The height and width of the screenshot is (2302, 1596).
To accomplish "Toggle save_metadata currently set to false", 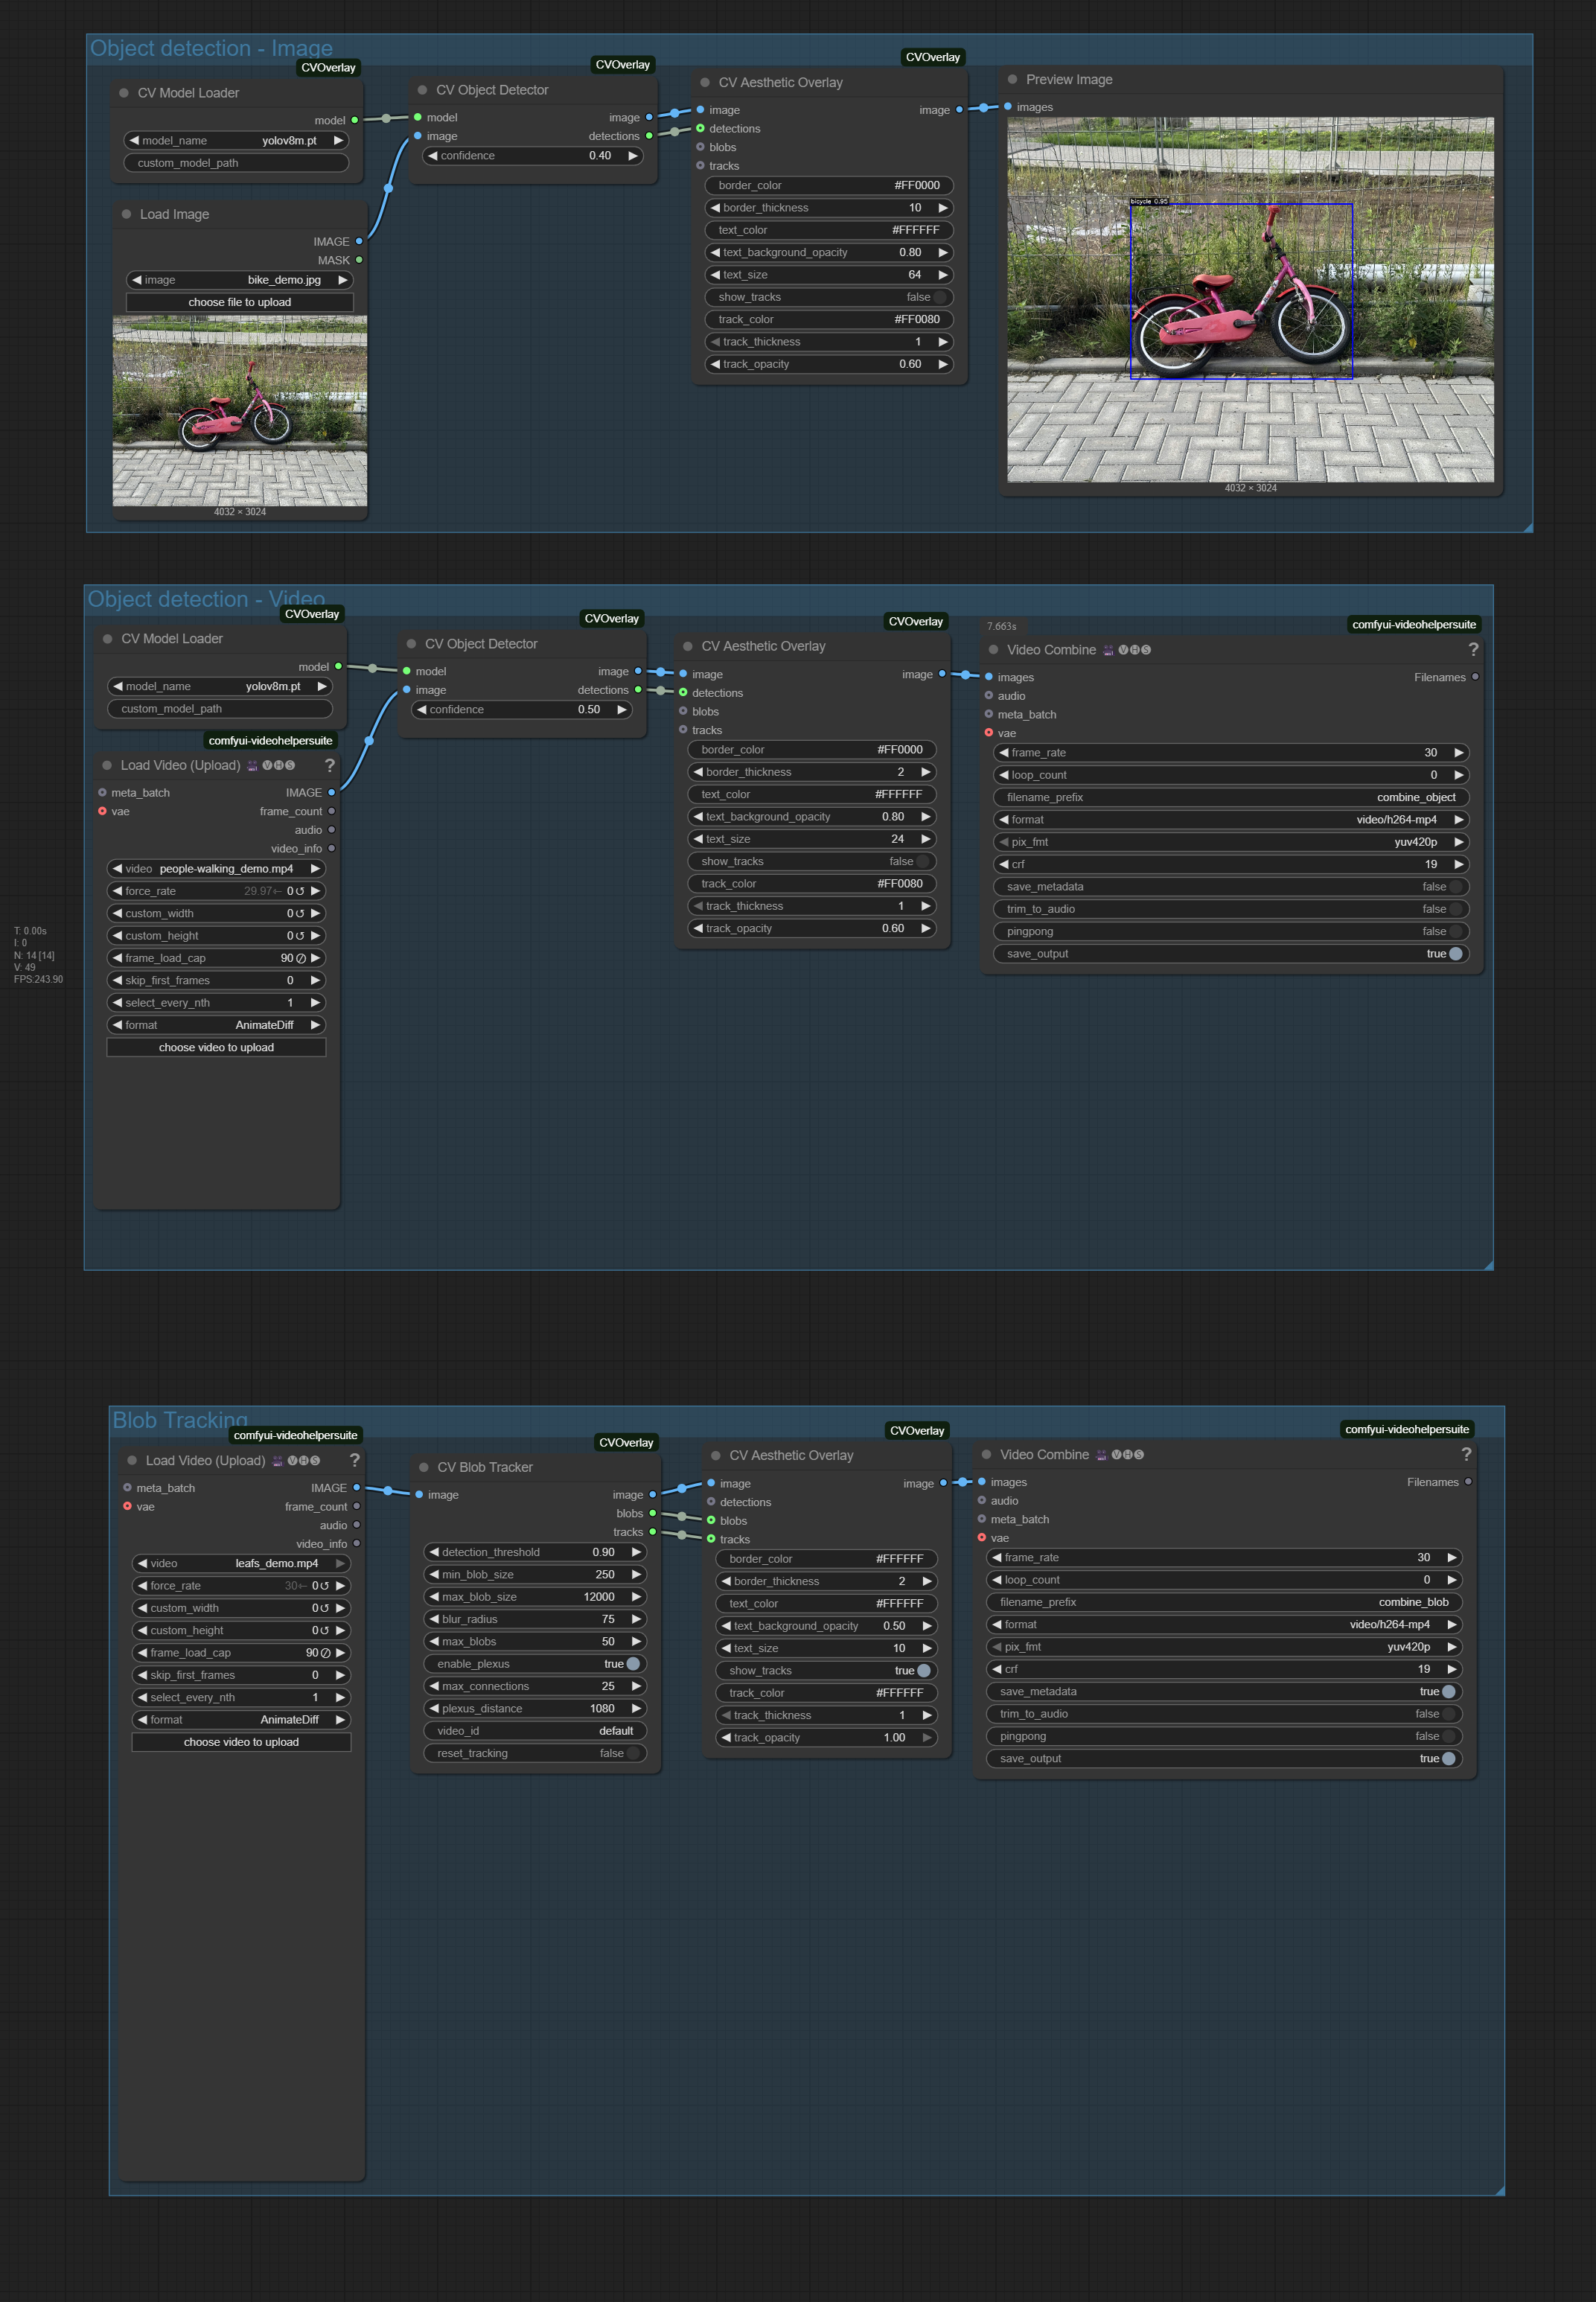I will (x=1231, y=887).
